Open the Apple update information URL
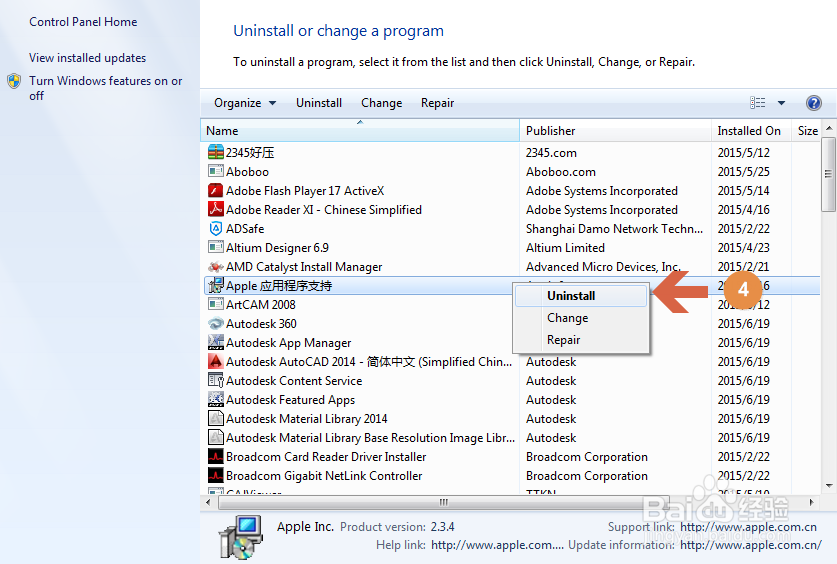The width and height of the screenshot is (837, 564). coord(751,545)
